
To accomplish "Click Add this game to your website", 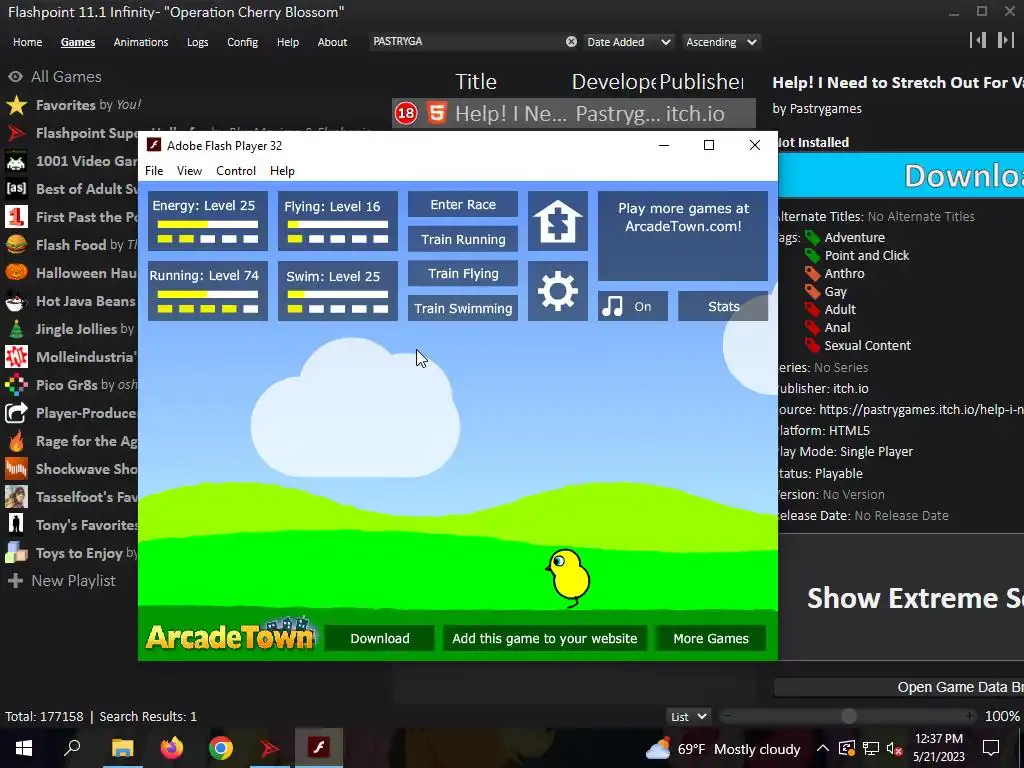I will pyautogui.click(x=545, y=638).
